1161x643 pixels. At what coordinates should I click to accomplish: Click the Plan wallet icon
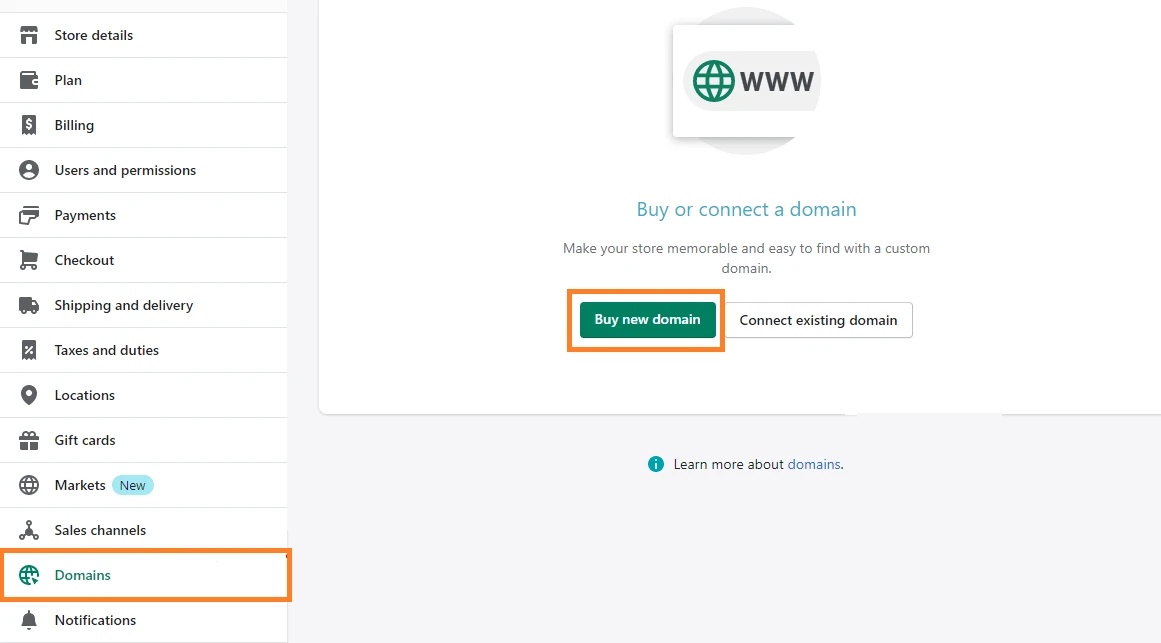tap(29, 80)
